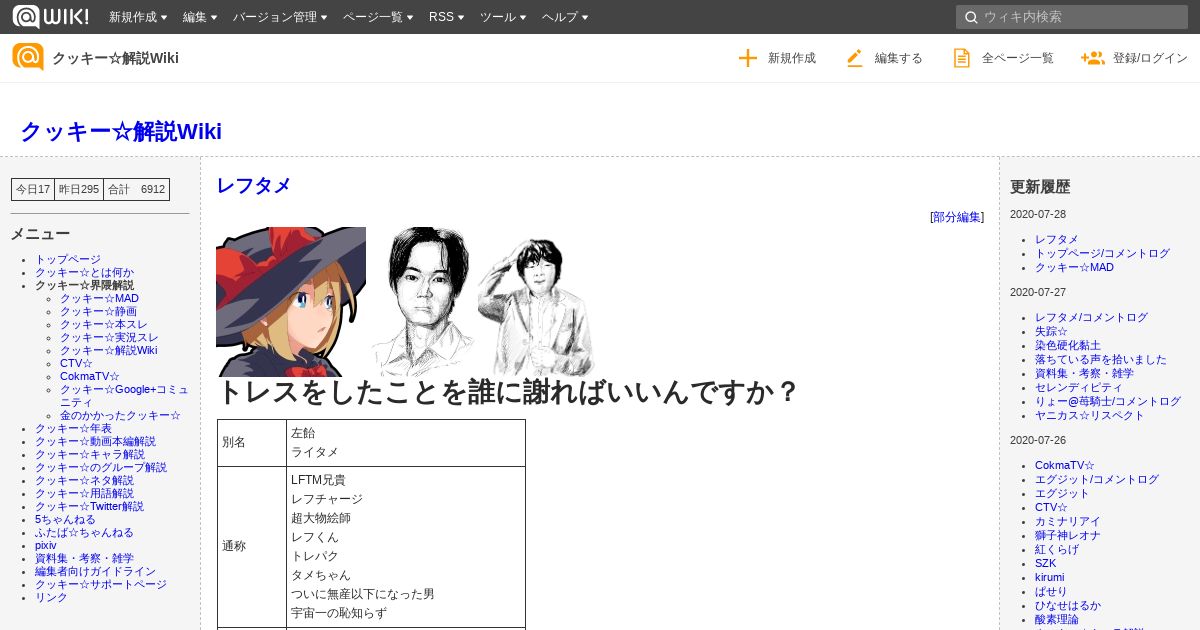Open クッキー☆Google+コミュニティ link
1200x630 pixels.
(x=124, y=395)
